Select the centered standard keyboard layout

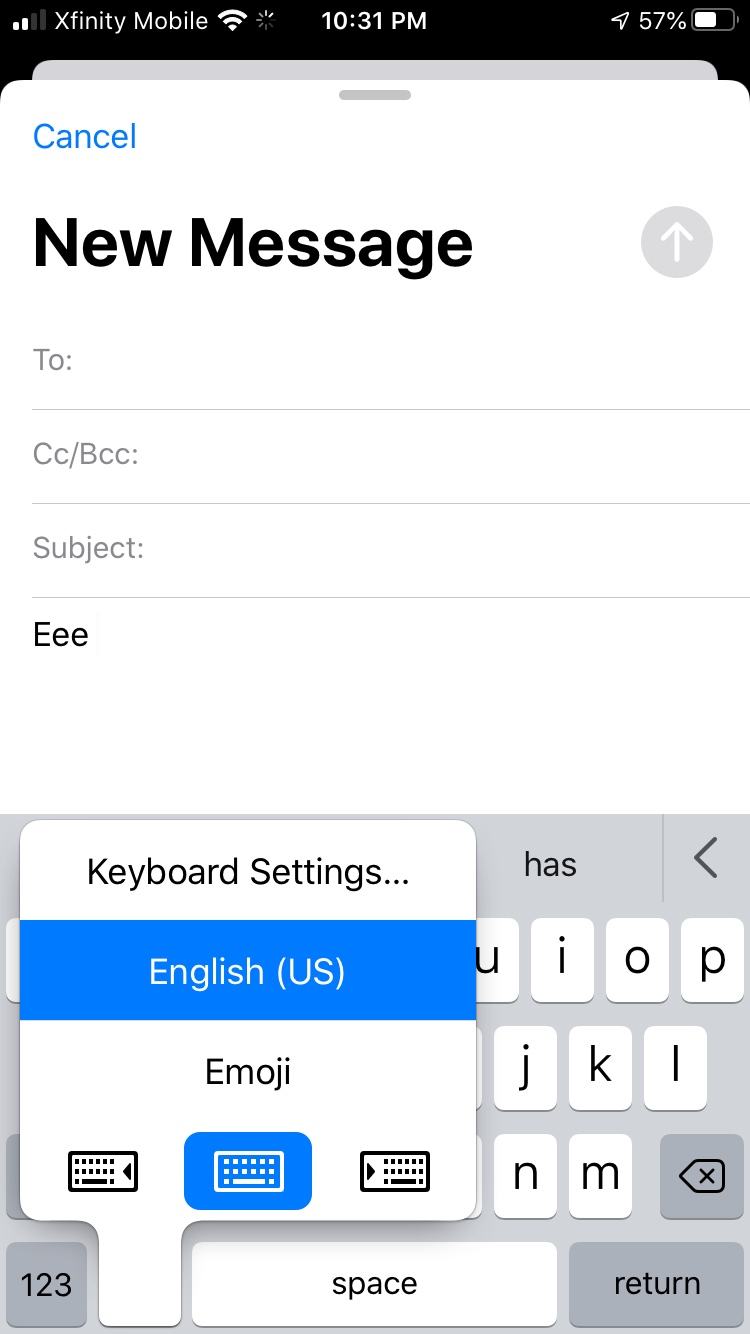point(248,1171)
